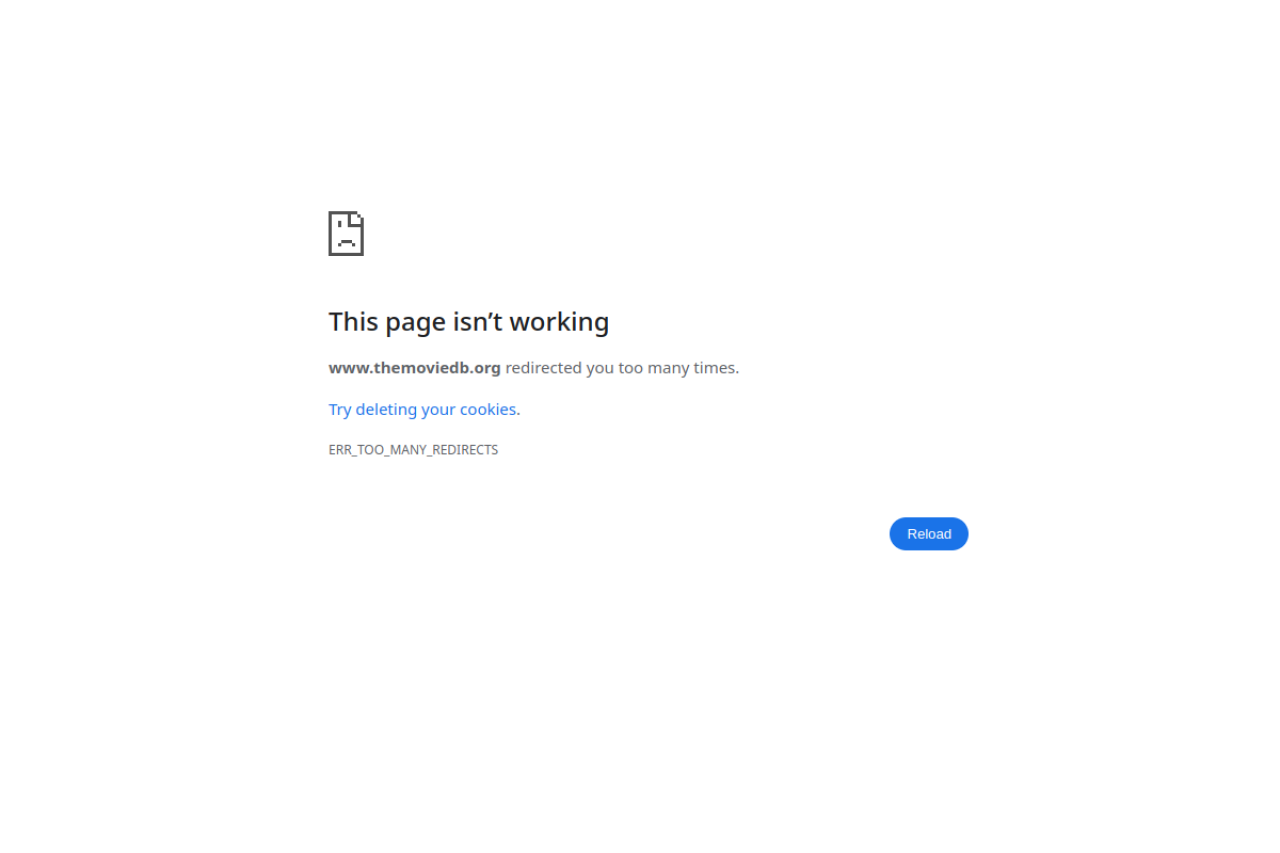Viewport: 1280px width, 853px height.
Task: Click the sad page error icon
Action: (x=346, y=234)
